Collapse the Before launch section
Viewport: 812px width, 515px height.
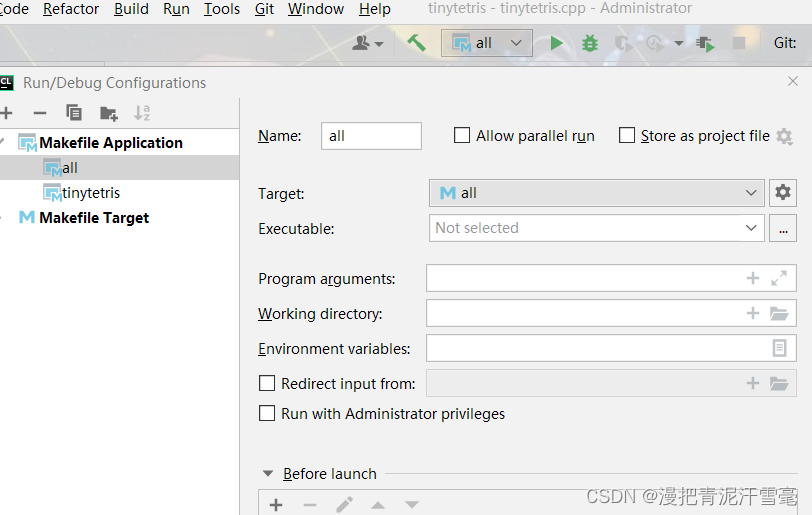(x=268, y=474)
